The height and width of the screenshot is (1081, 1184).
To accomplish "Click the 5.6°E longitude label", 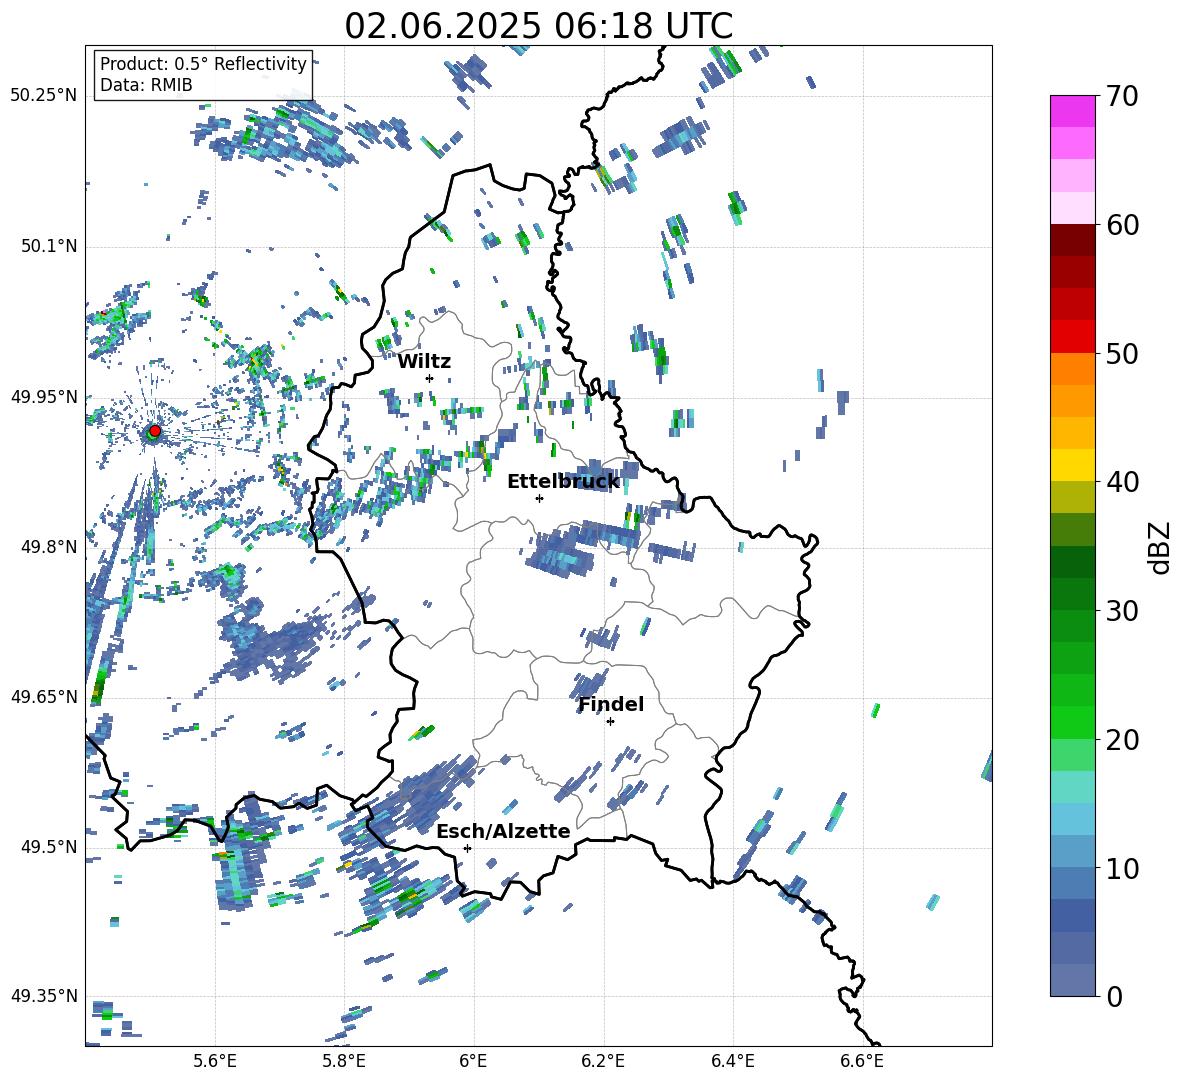I will coord(214,1061).
